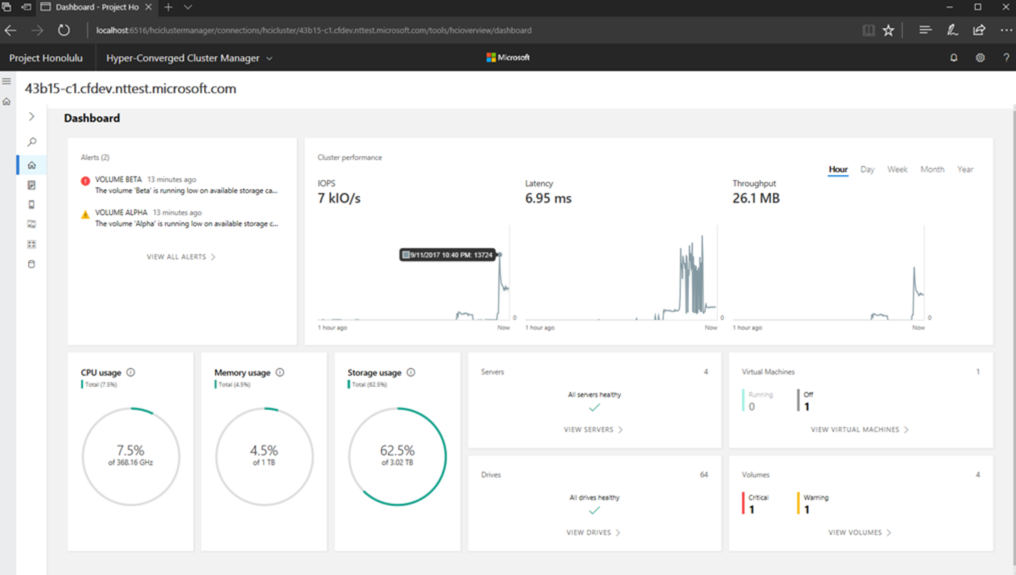Screen dimensions: 1016x575
Task: Open the grid-shaped sidebar tool icon
Action: click(31, 244)
